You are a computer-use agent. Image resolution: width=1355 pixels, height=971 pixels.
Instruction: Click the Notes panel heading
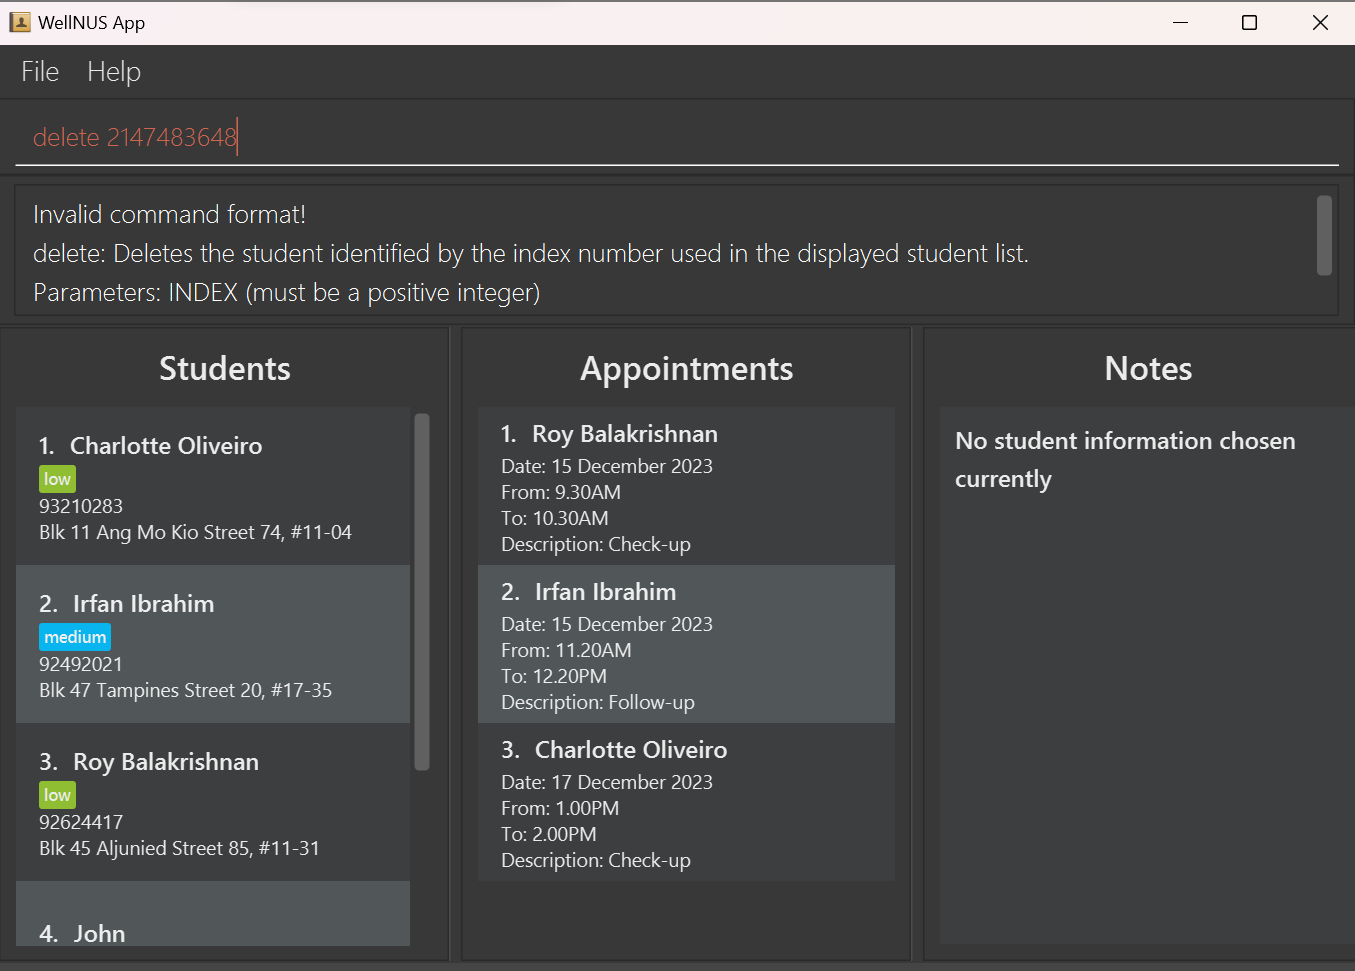(x=1148, y=369)
